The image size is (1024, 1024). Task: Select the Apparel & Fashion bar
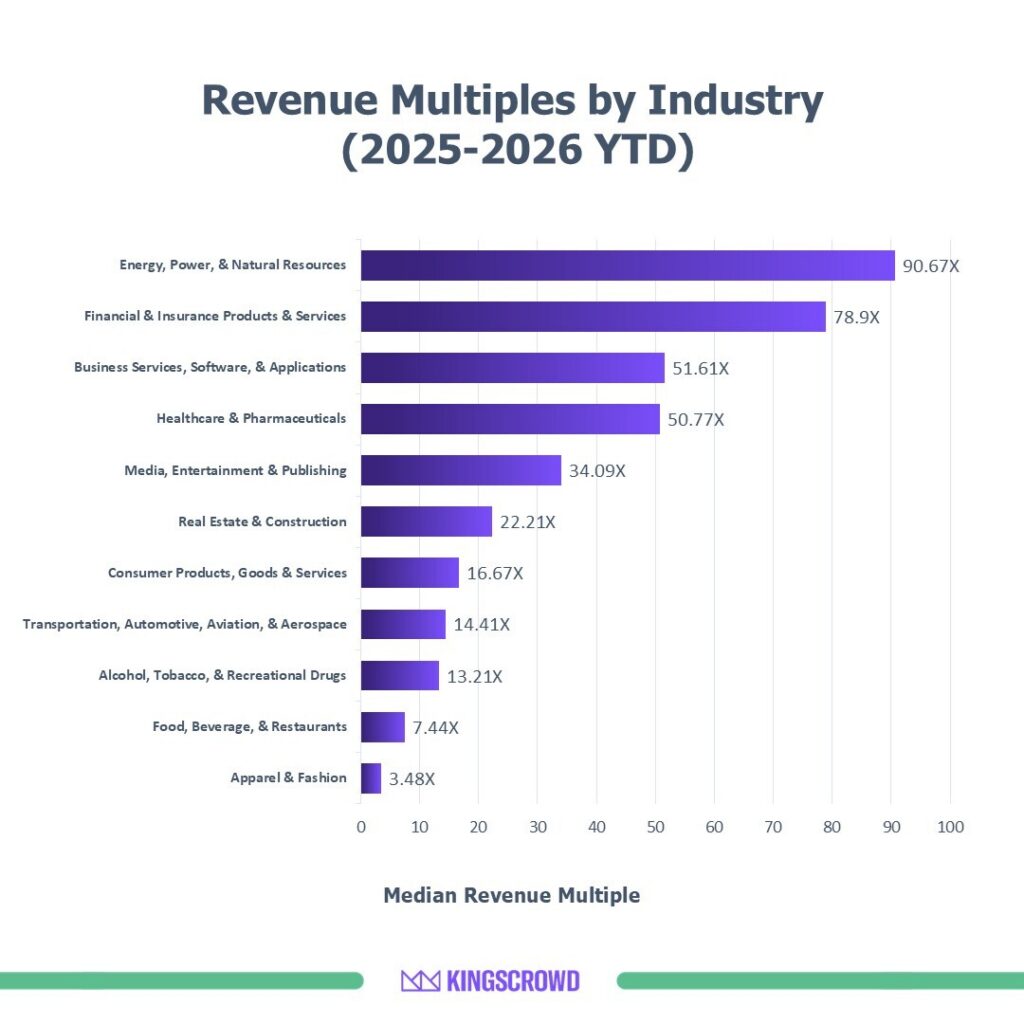pos(371,778)
